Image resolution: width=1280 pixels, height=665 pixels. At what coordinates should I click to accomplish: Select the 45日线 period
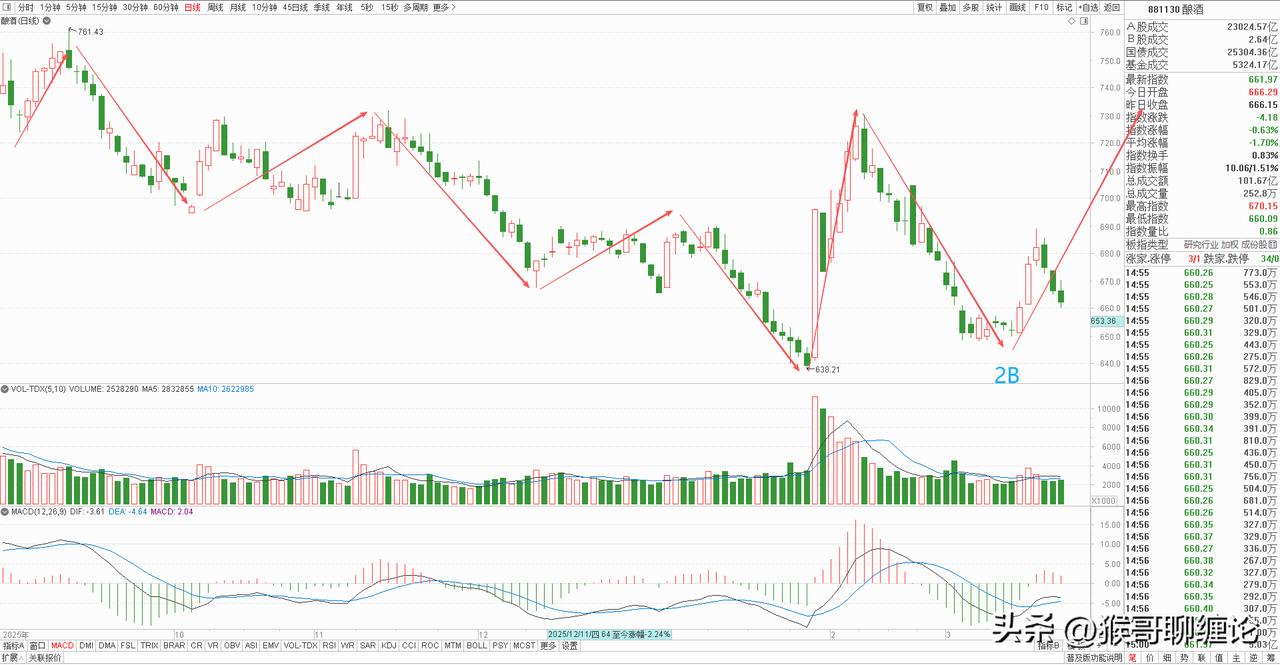(x=295, y=7)
